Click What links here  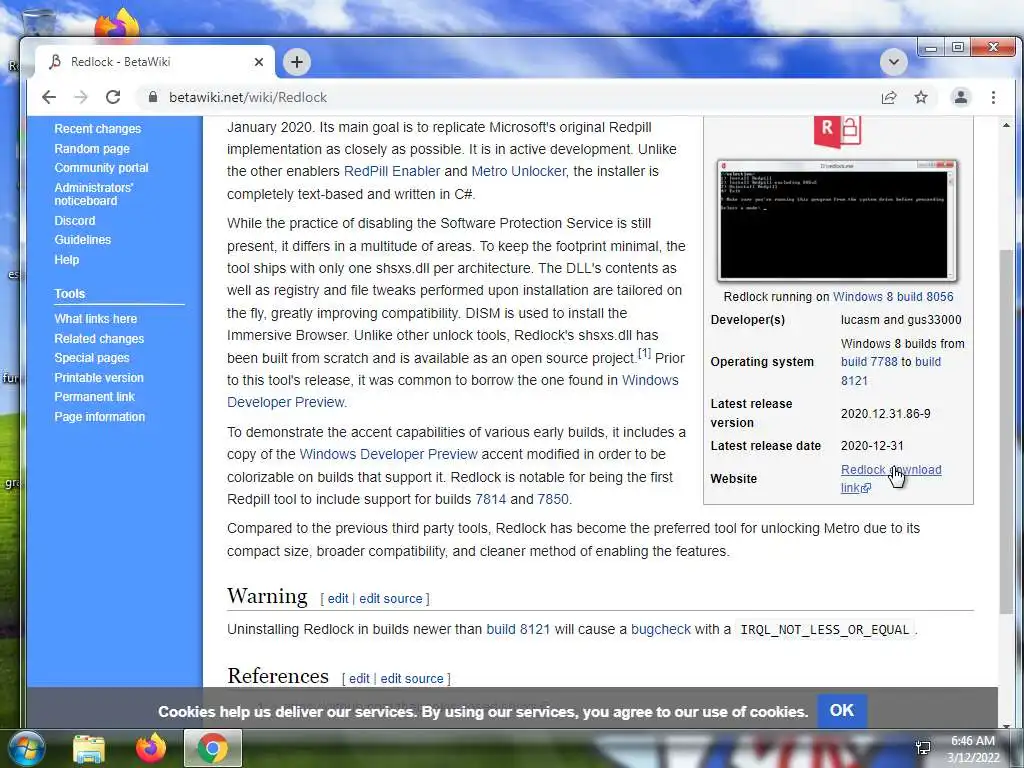(95, 319)
